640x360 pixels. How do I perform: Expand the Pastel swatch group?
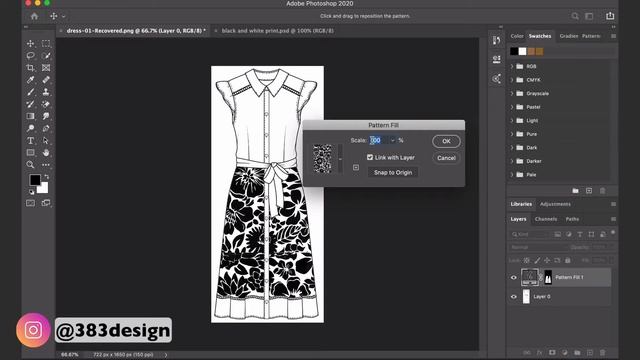coord(512,107)
